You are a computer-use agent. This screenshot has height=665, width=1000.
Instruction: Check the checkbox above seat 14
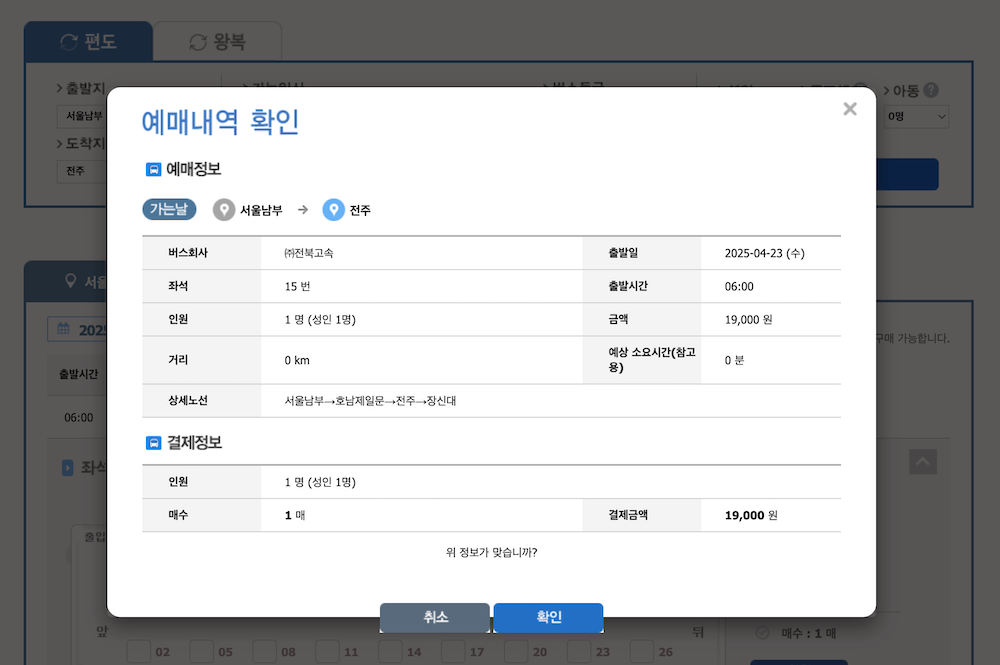tap(388, 650)
